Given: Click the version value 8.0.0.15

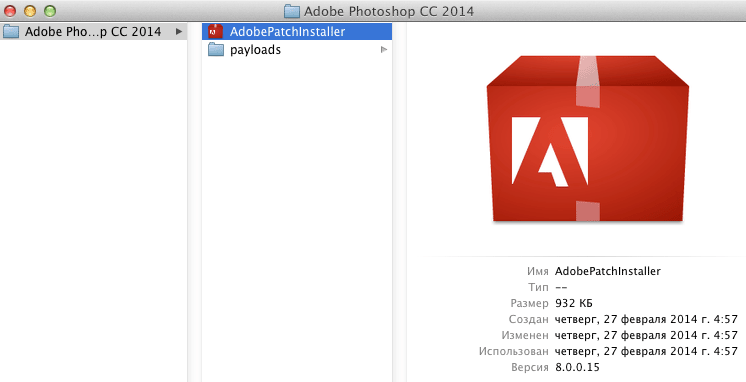Looking at the screenshot, I should [577, 367].
